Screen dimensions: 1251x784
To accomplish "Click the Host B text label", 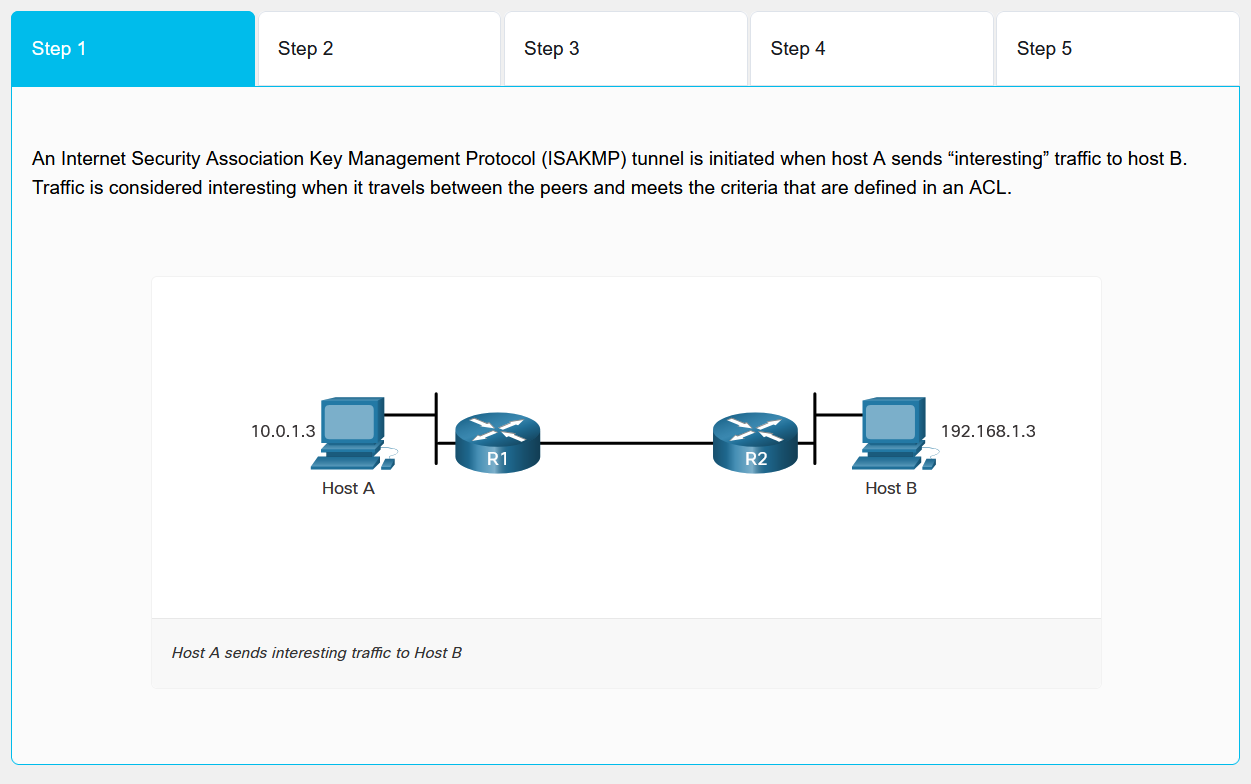I will point(891,489).
